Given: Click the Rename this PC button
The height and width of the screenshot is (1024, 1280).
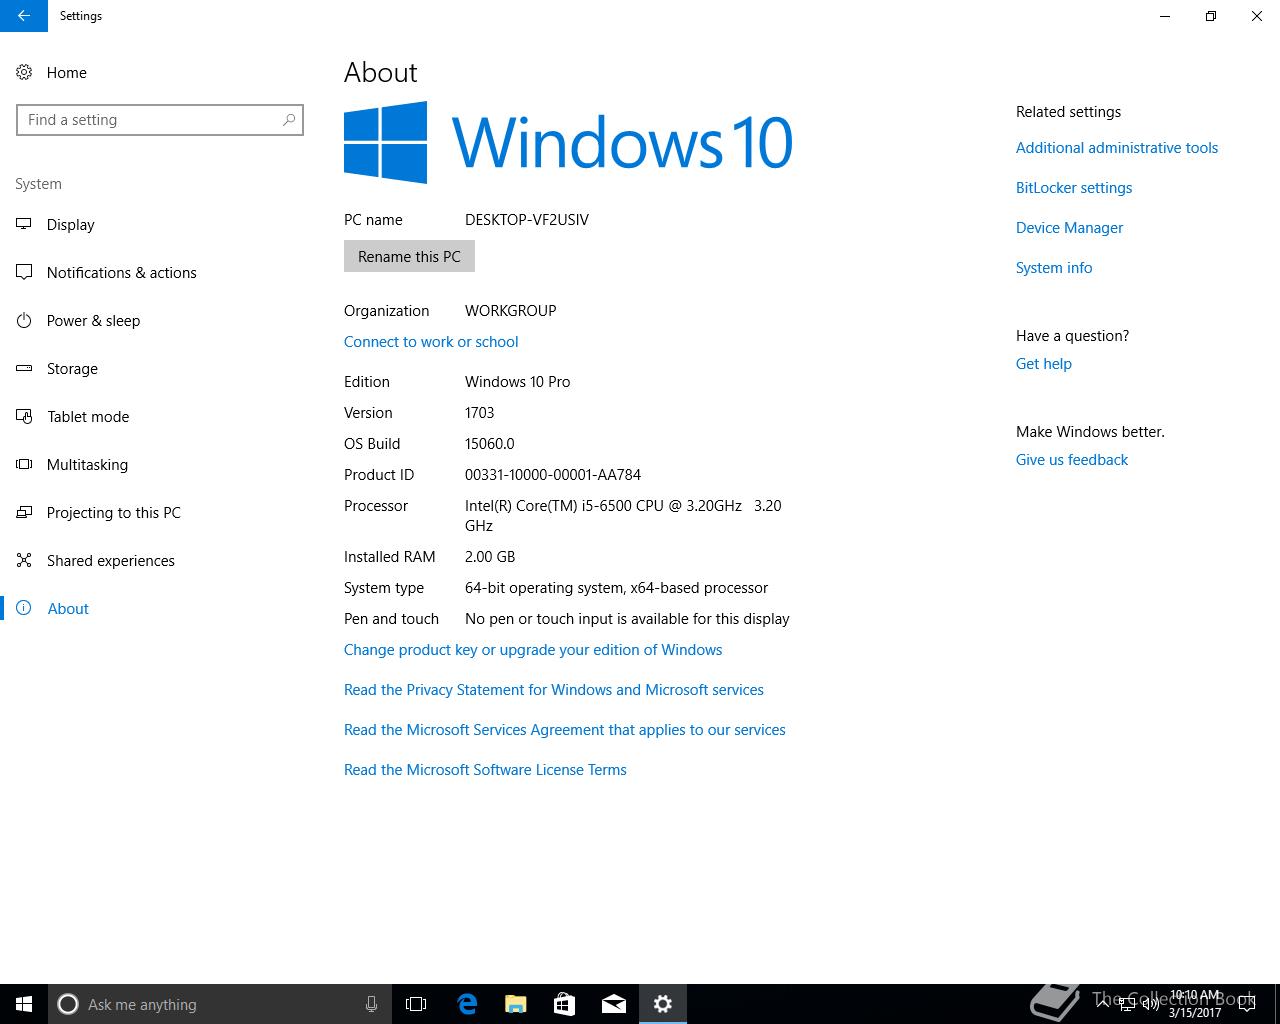Looking at the screenshot, I should coord(409,257).
